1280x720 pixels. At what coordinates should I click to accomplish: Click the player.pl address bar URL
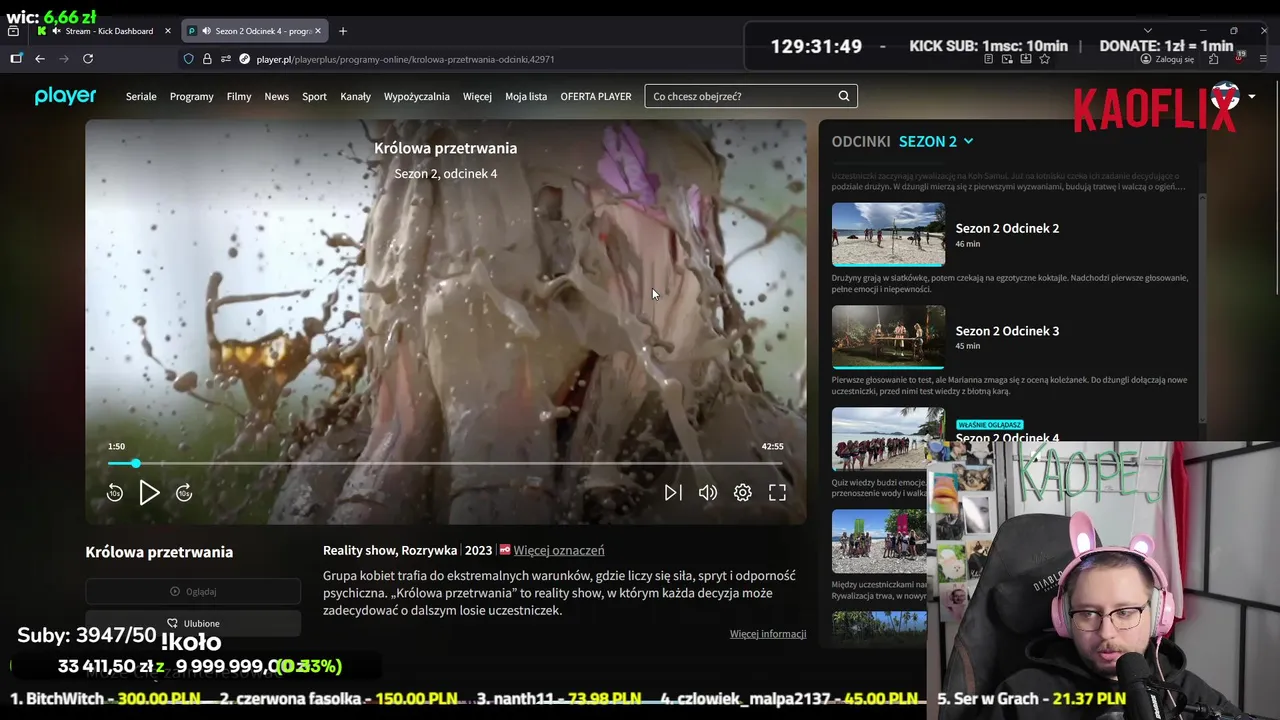click(x=405, y=59)
